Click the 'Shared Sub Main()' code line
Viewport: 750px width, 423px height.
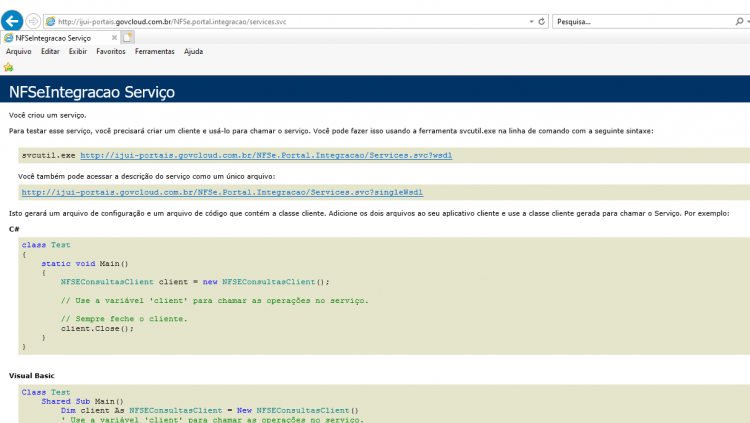(x=82, y=401)
